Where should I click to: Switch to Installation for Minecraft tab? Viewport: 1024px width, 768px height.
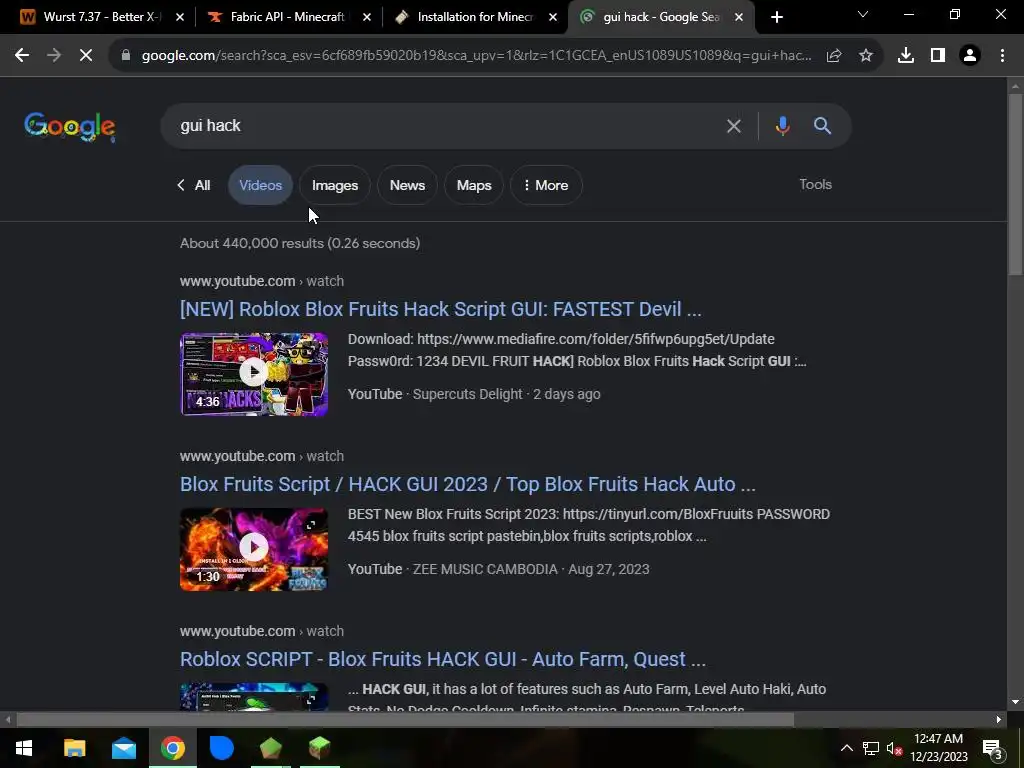[475, 17]
